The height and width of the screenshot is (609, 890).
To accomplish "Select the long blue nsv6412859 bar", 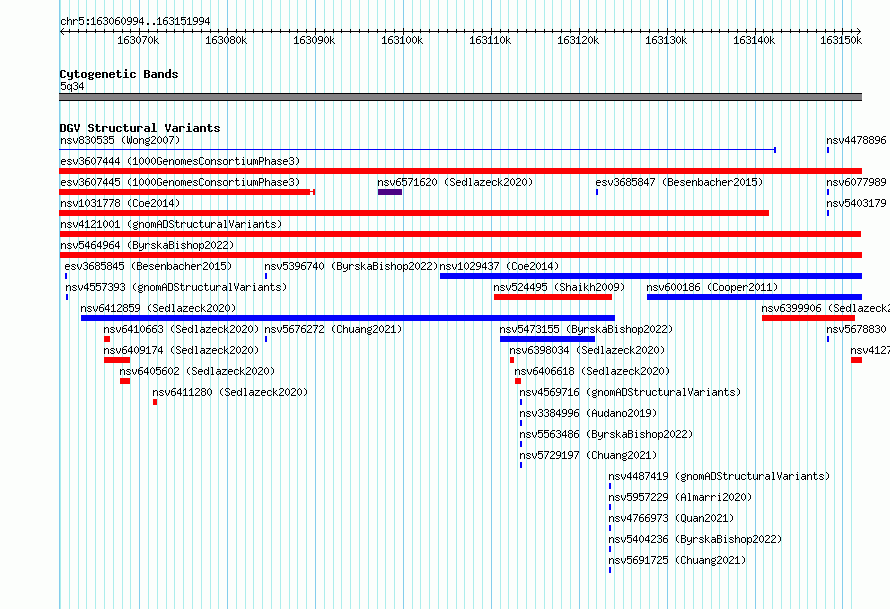I will tap(348, 318).
